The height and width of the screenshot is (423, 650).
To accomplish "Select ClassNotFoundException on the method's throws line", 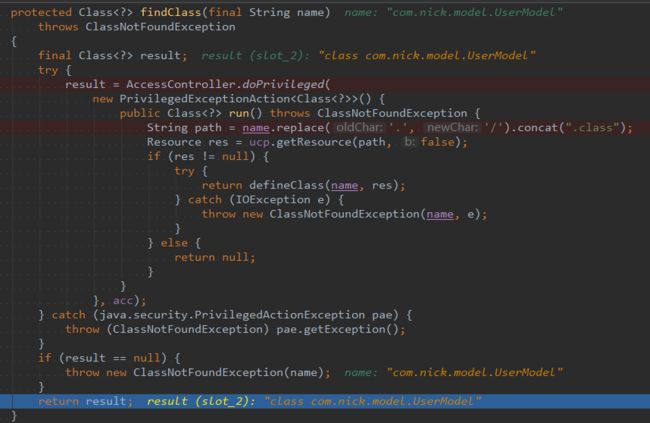I will pos(160,27).
